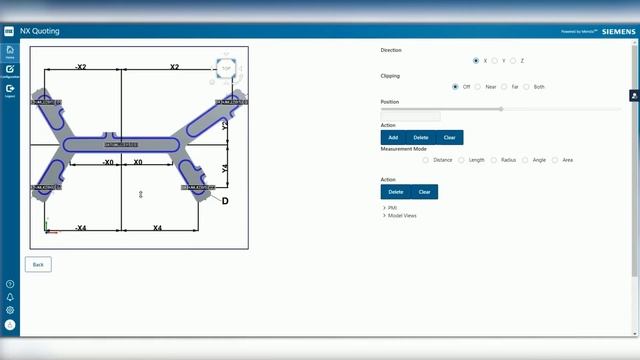The height and width of the screenshot is (360, 640).
Task: Choose Length measurement mode
Action: (x=461, y=160)
